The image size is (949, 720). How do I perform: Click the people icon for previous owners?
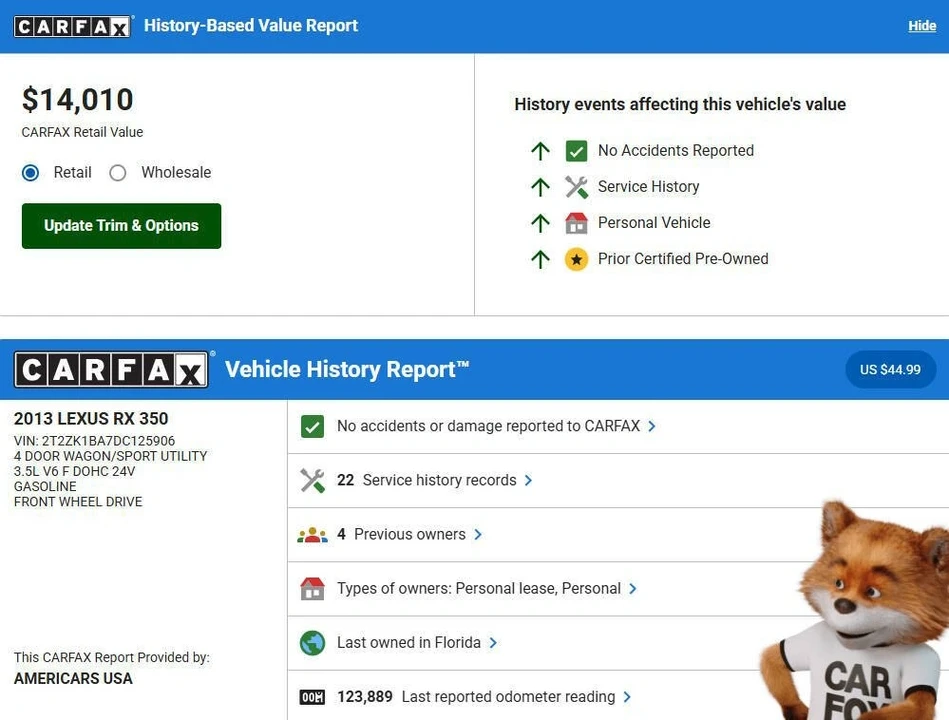pos(312,535)
